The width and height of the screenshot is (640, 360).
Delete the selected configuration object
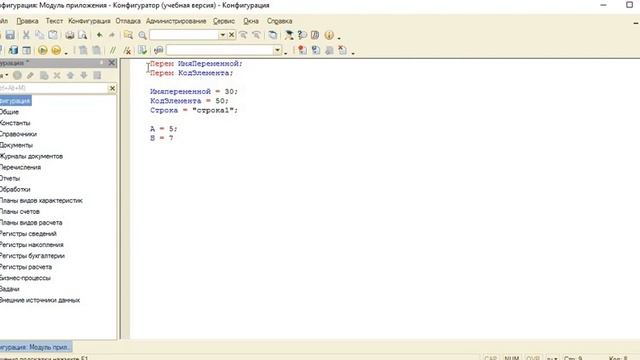[57, 76]
